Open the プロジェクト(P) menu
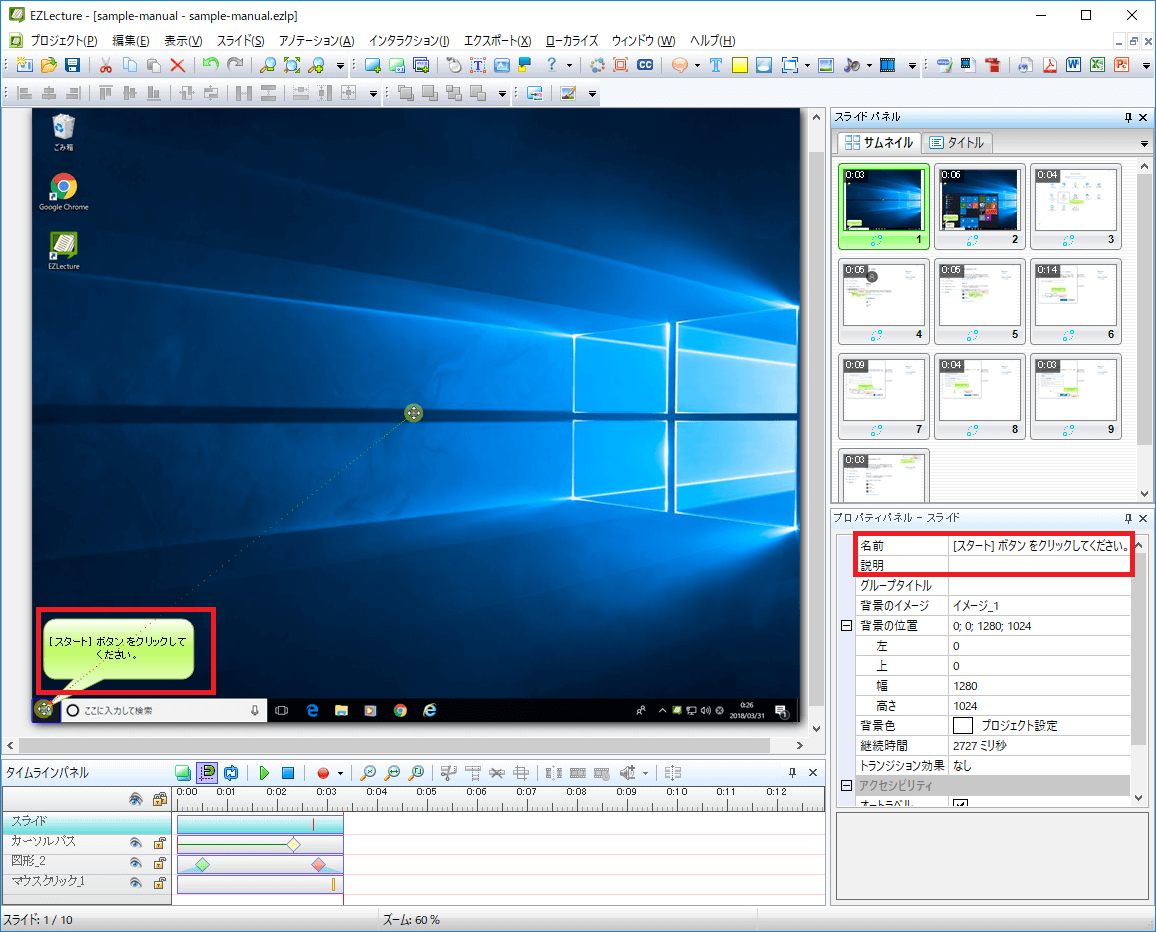 click(x=63, y=41)
